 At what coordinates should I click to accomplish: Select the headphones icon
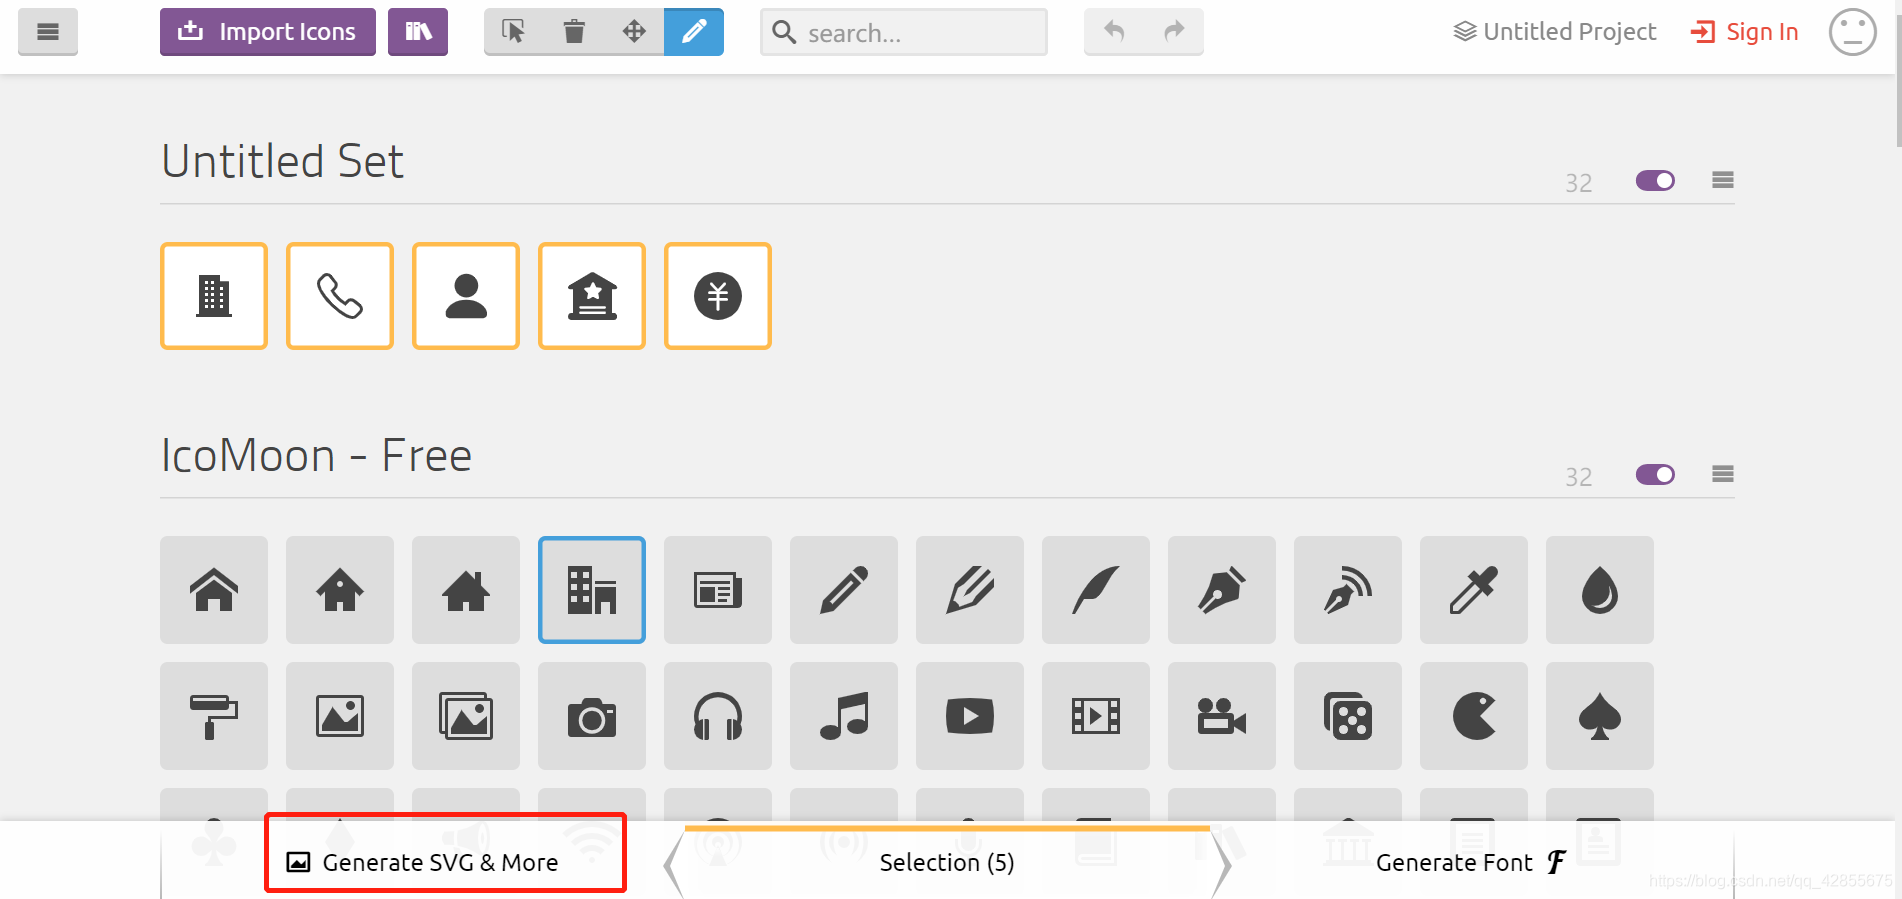click(x=718, y=716)
